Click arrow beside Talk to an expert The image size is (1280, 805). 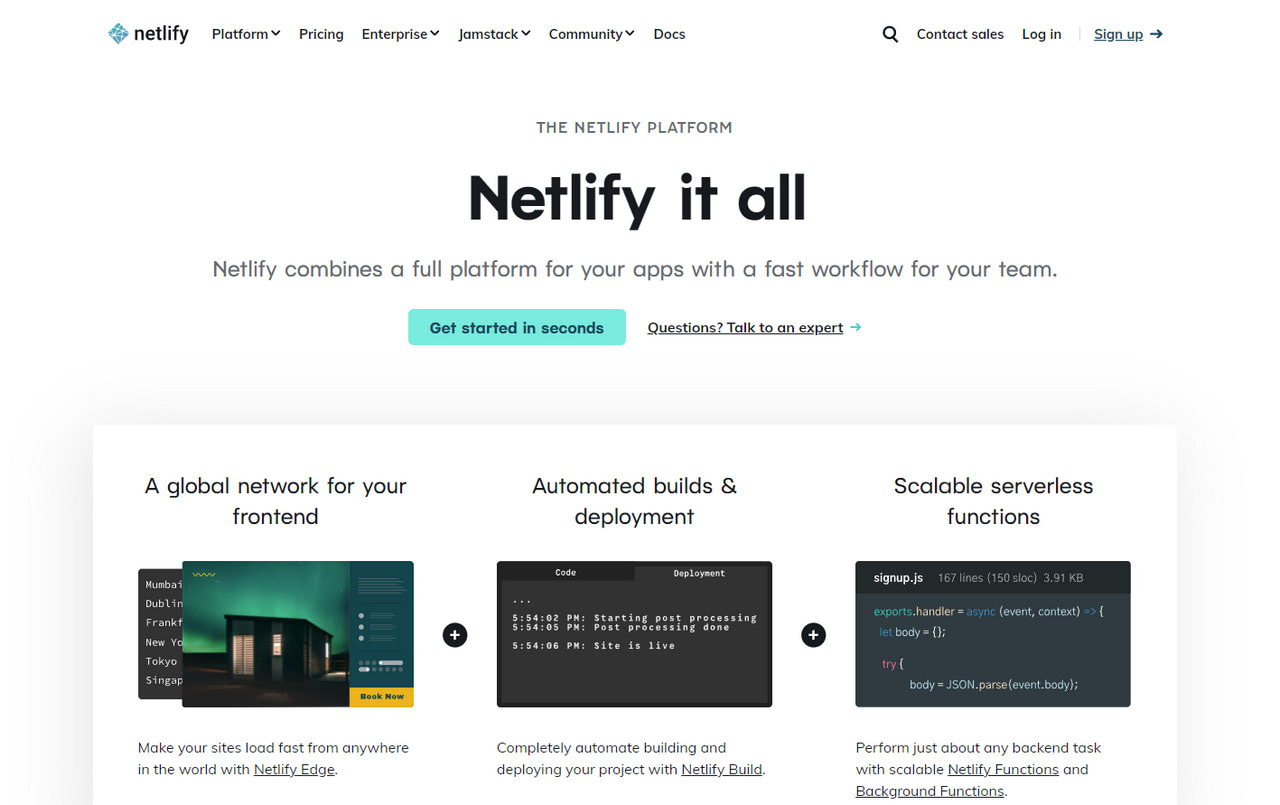click(855, 327)
